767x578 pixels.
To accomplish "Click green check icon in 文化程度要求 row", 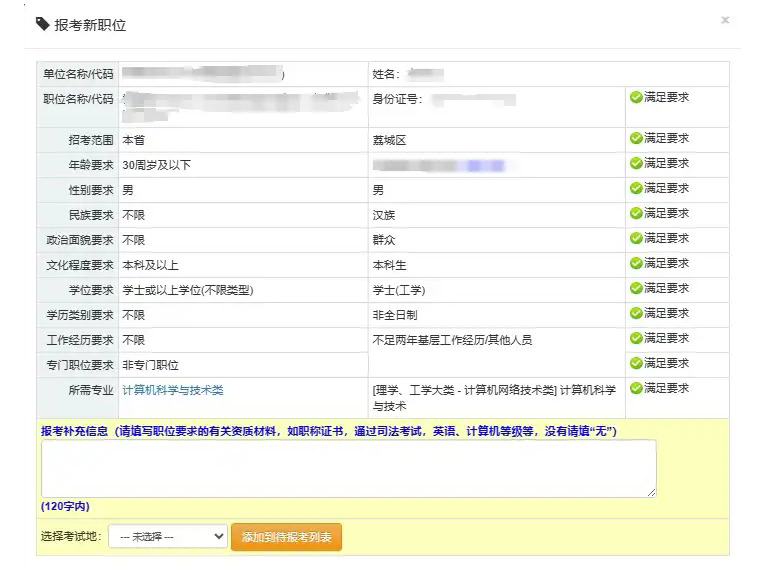I will tap(635, 264).
